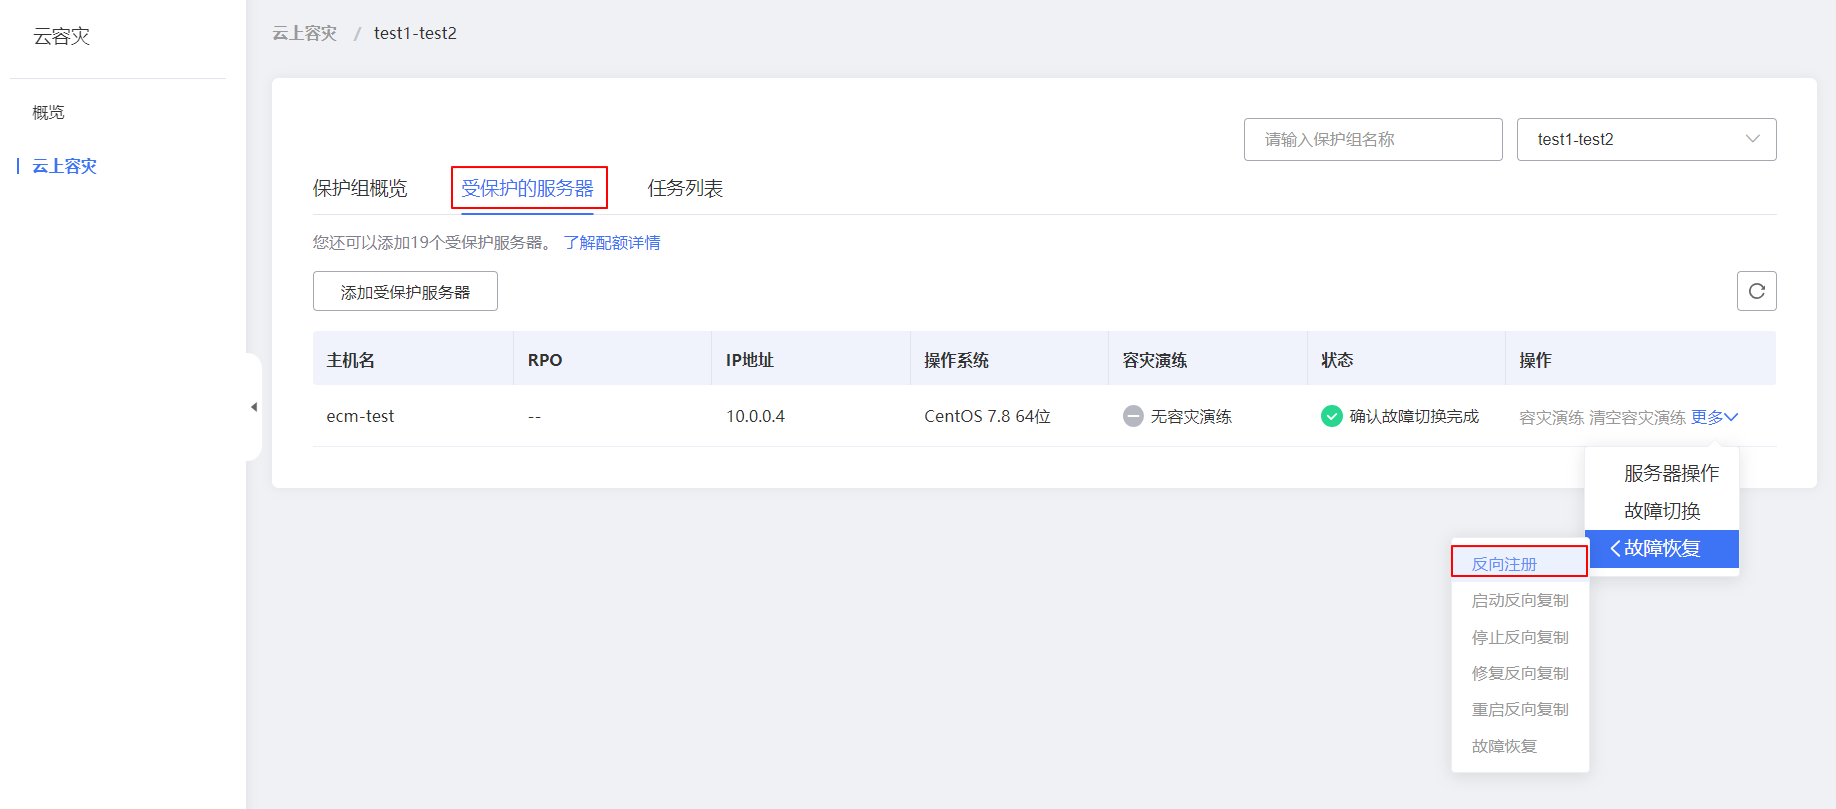Click the refresh icon above the table
Screen dimensions: 1836x809
click(1756, 291)
